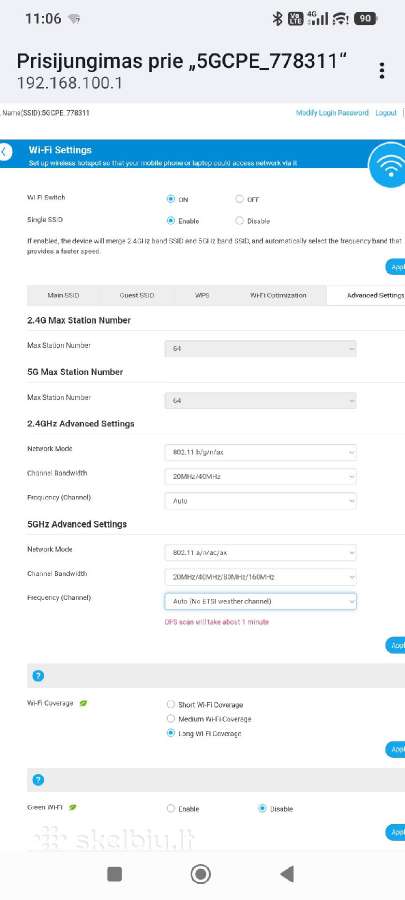Tap the back chevron beside Wi-Fi Settings
This screenshot has width=405, height=900.
(x=5, y=153)
